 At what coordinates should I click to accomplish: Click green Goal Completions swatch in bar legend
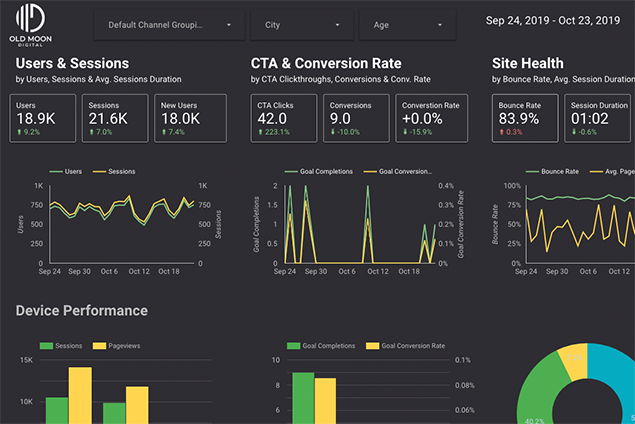pos(293,346)
